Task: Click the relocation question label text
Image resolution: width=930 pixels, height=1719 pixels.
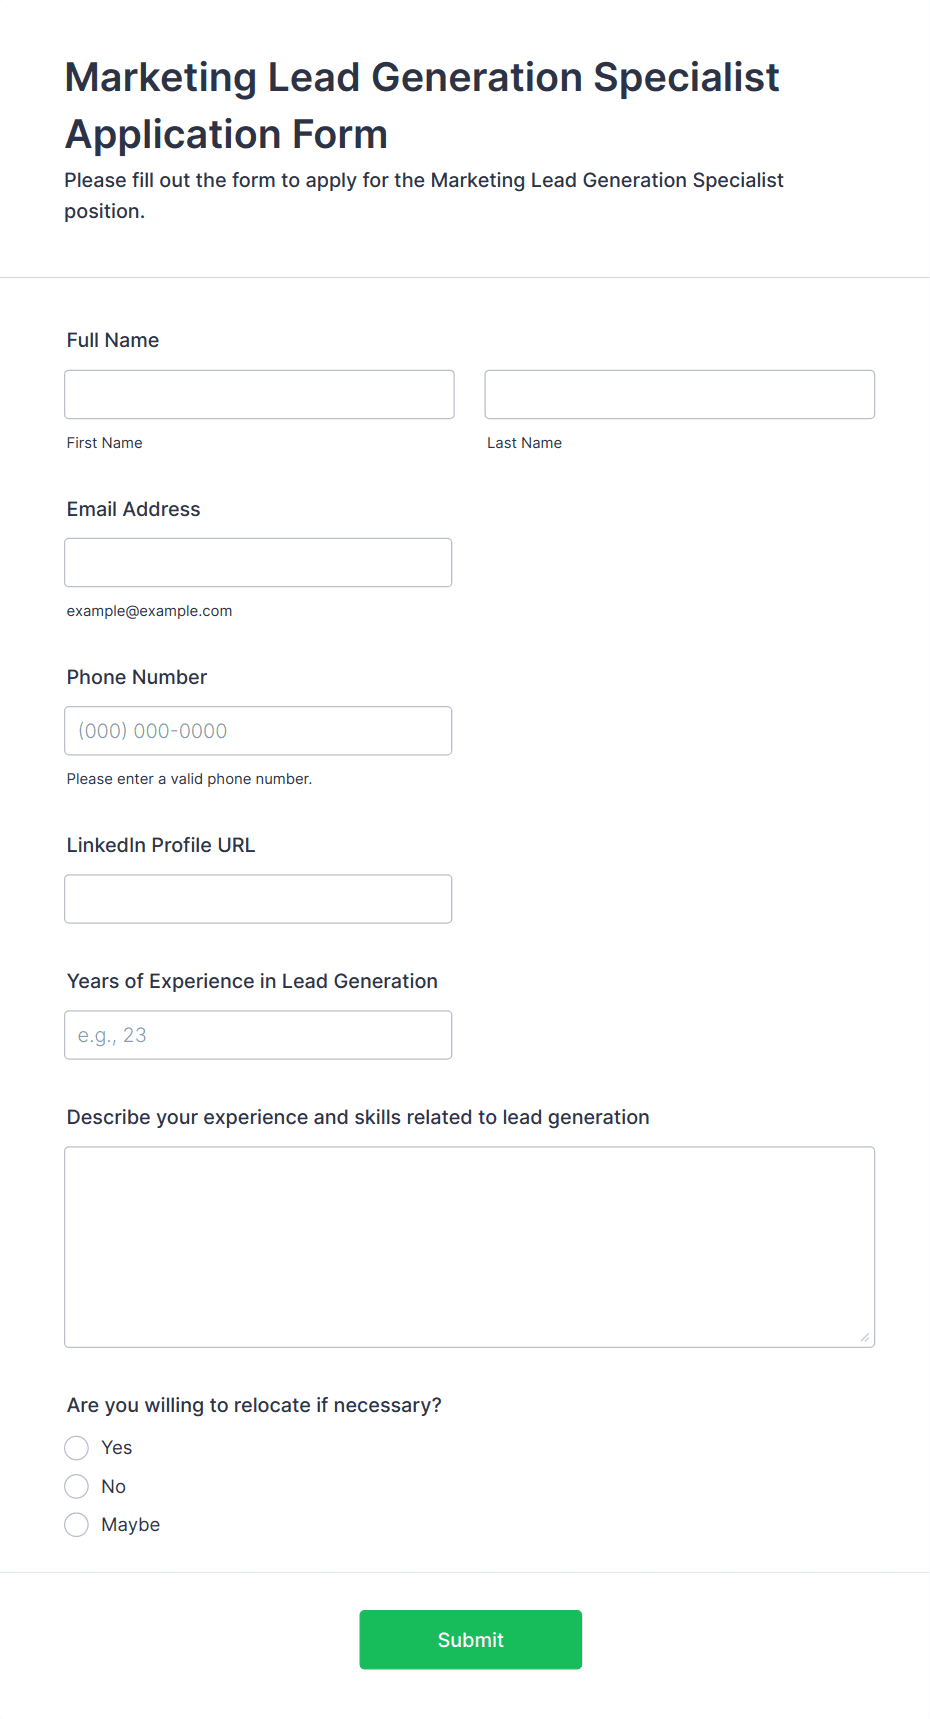Action: [x=254, y=1405]
